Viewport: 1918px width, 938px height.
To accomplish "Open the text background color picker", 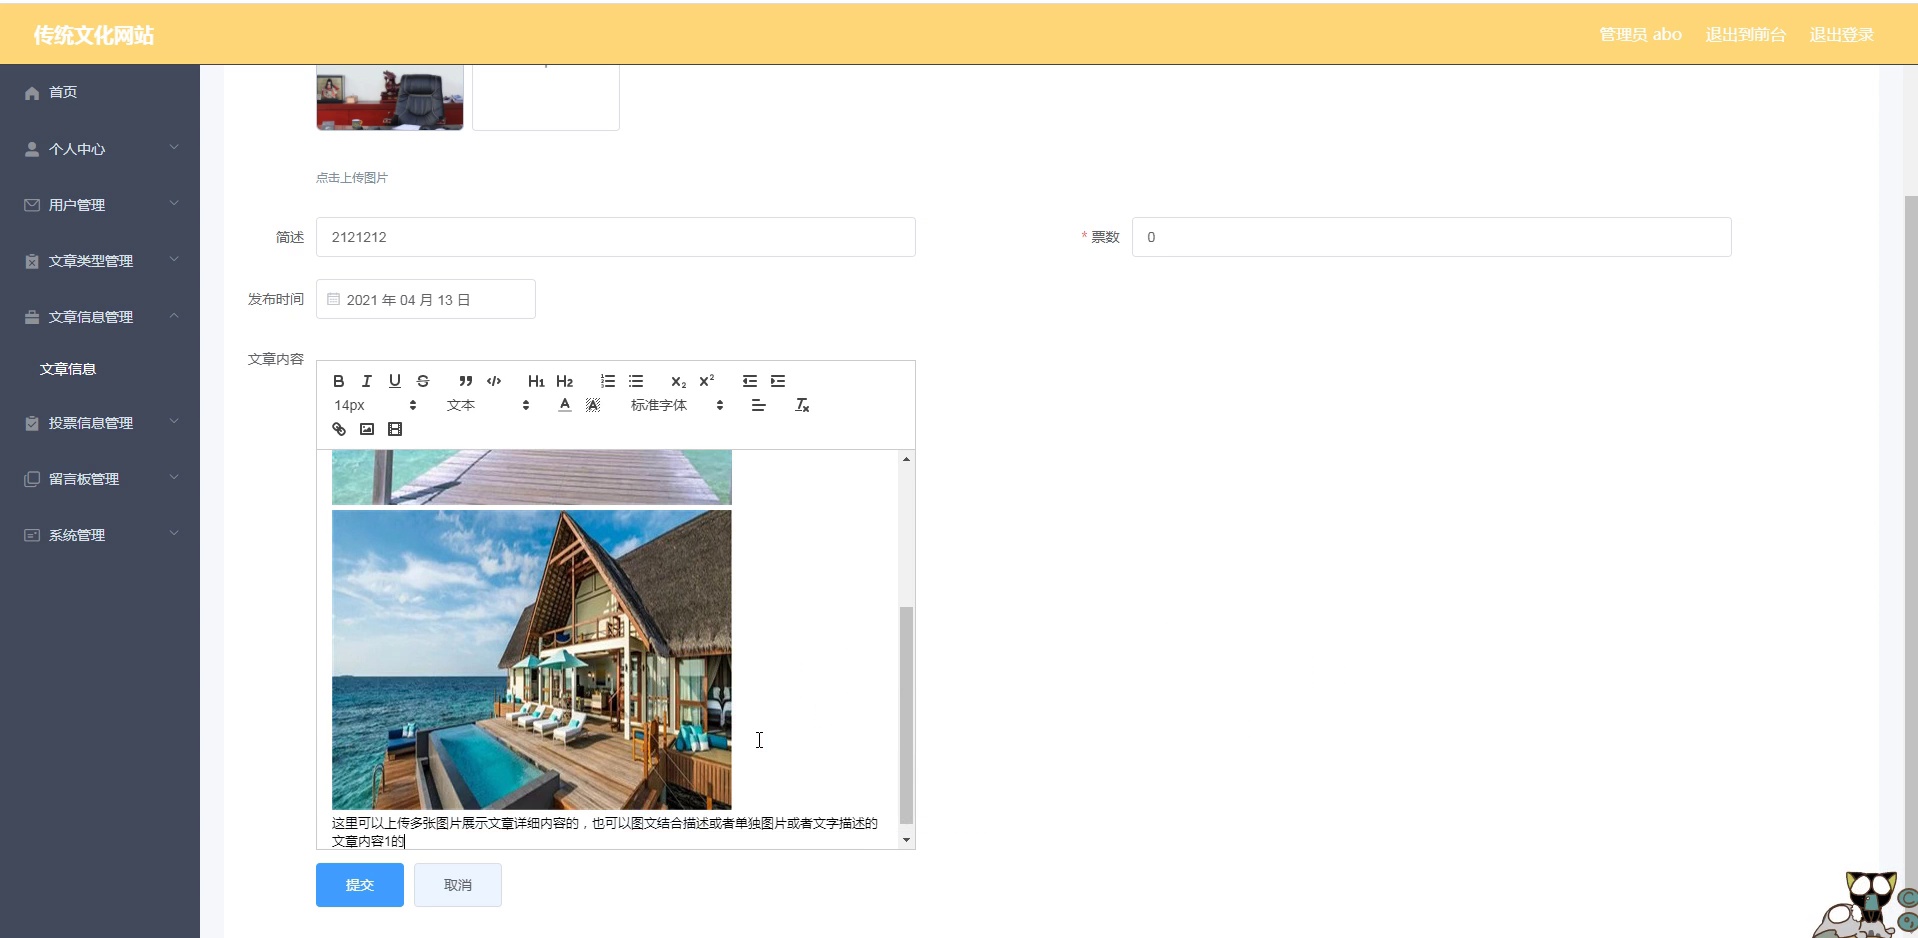I will click(x=593, y=405).
